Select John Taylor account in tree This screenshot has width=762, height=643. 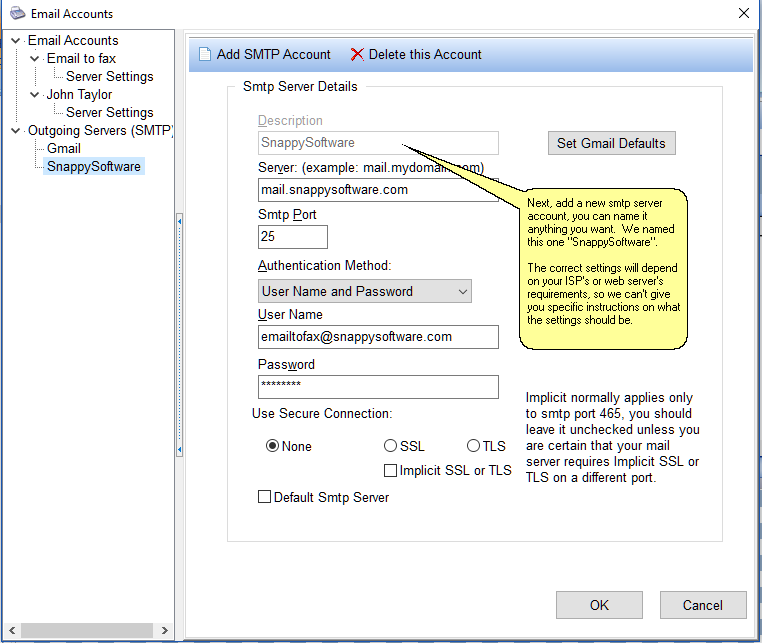point(79,94)
